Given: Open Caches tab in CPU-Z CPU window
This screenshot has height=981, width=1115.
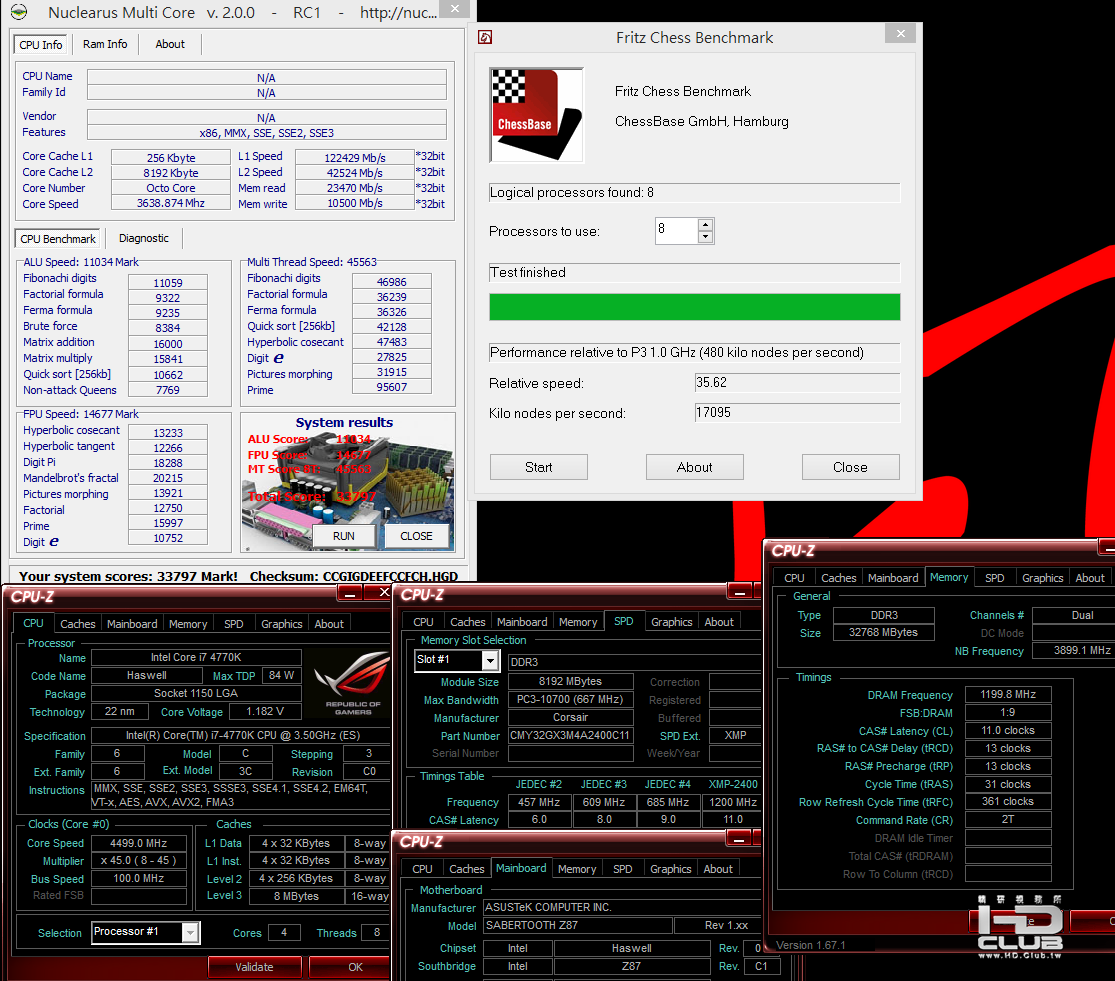Looking at the screenshot, I should click(78, 623).
